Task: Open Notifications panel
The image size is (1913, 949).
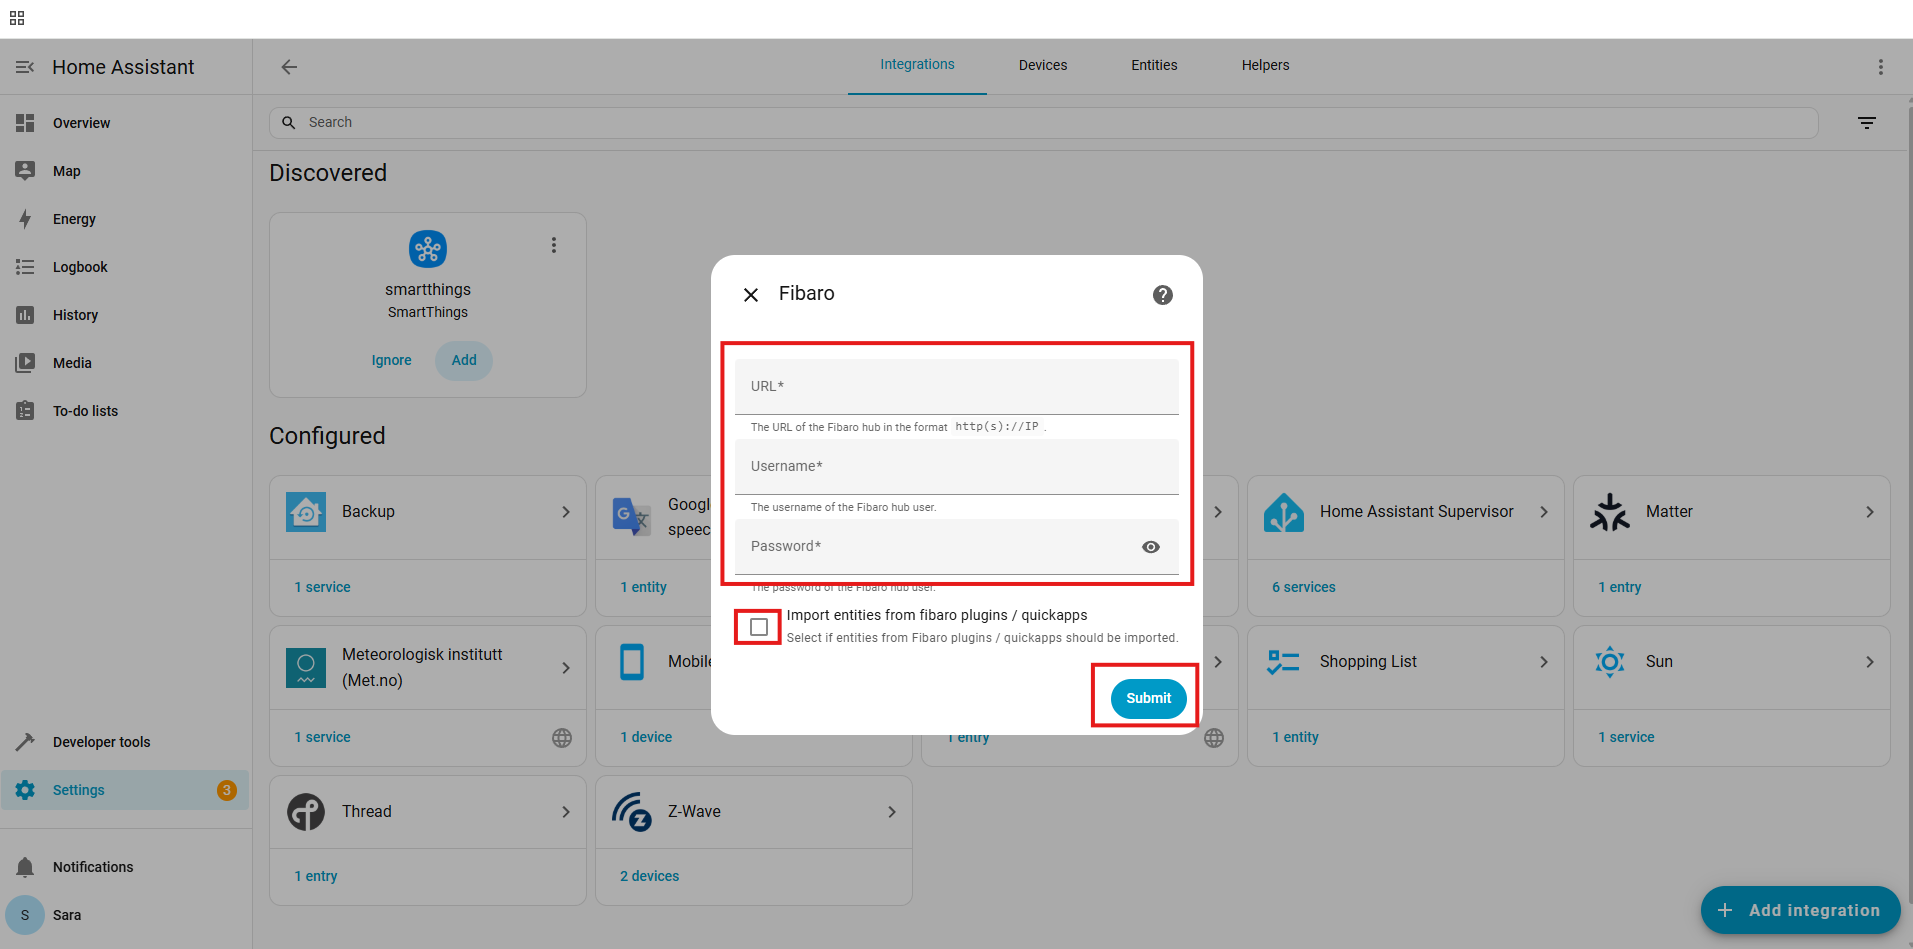Action: 126,867
